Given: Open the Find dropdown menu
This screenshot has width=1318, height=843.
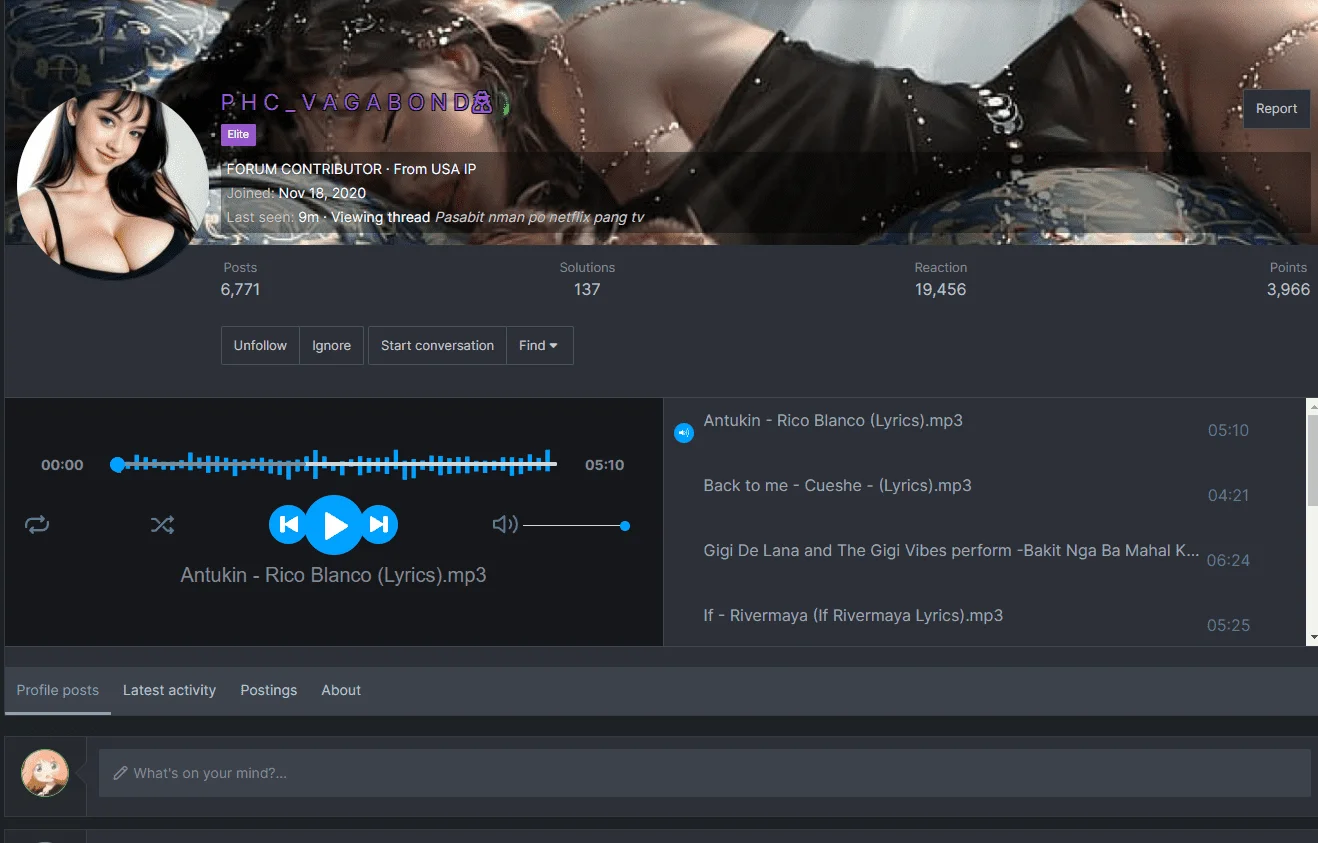Looking at the screenshot, I should pos(539,346).
